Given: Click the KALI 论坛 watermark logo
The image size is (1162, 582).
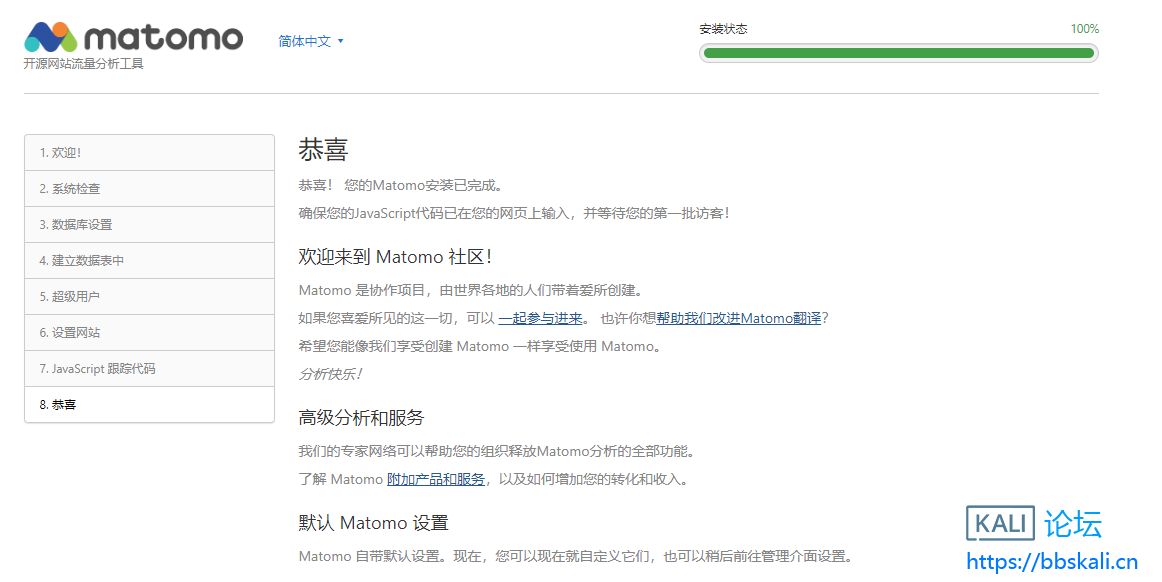Looking at the screenshot, I should tap(1034, 523).
